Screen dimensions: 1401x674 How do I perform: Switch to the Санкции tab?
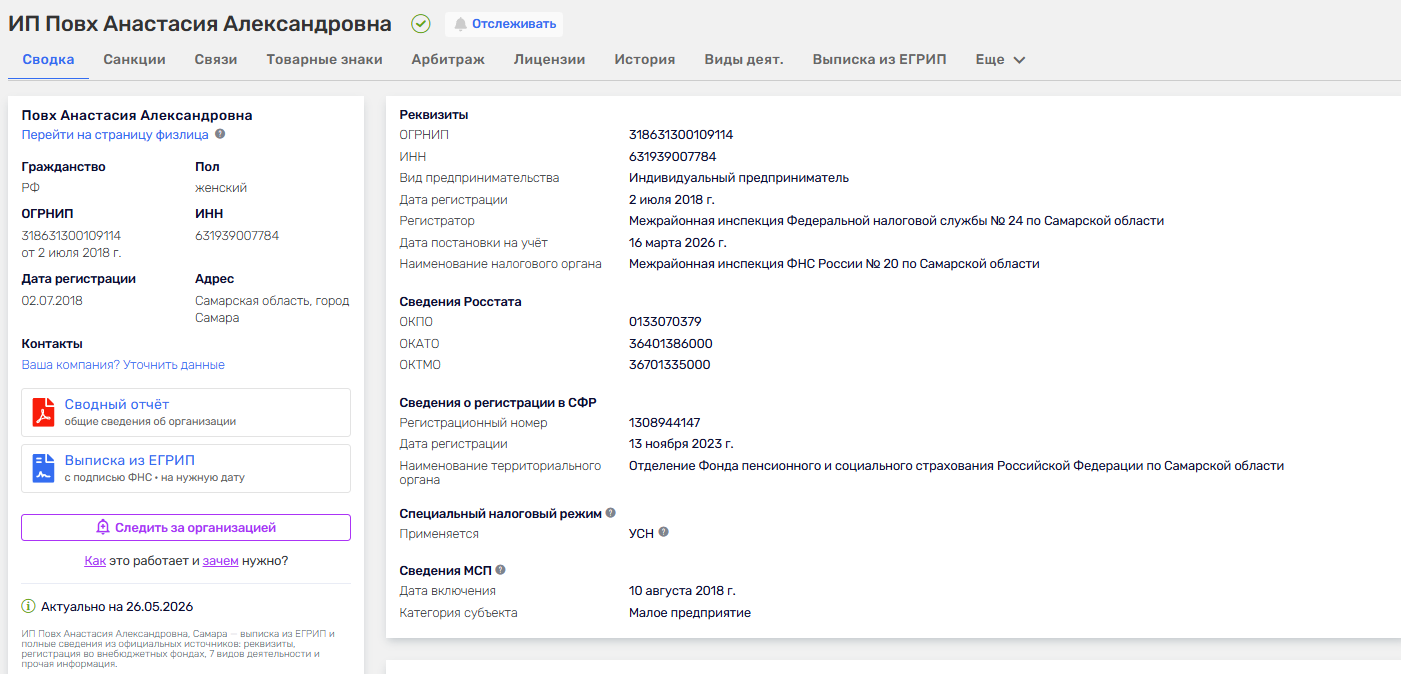point(134,59)
